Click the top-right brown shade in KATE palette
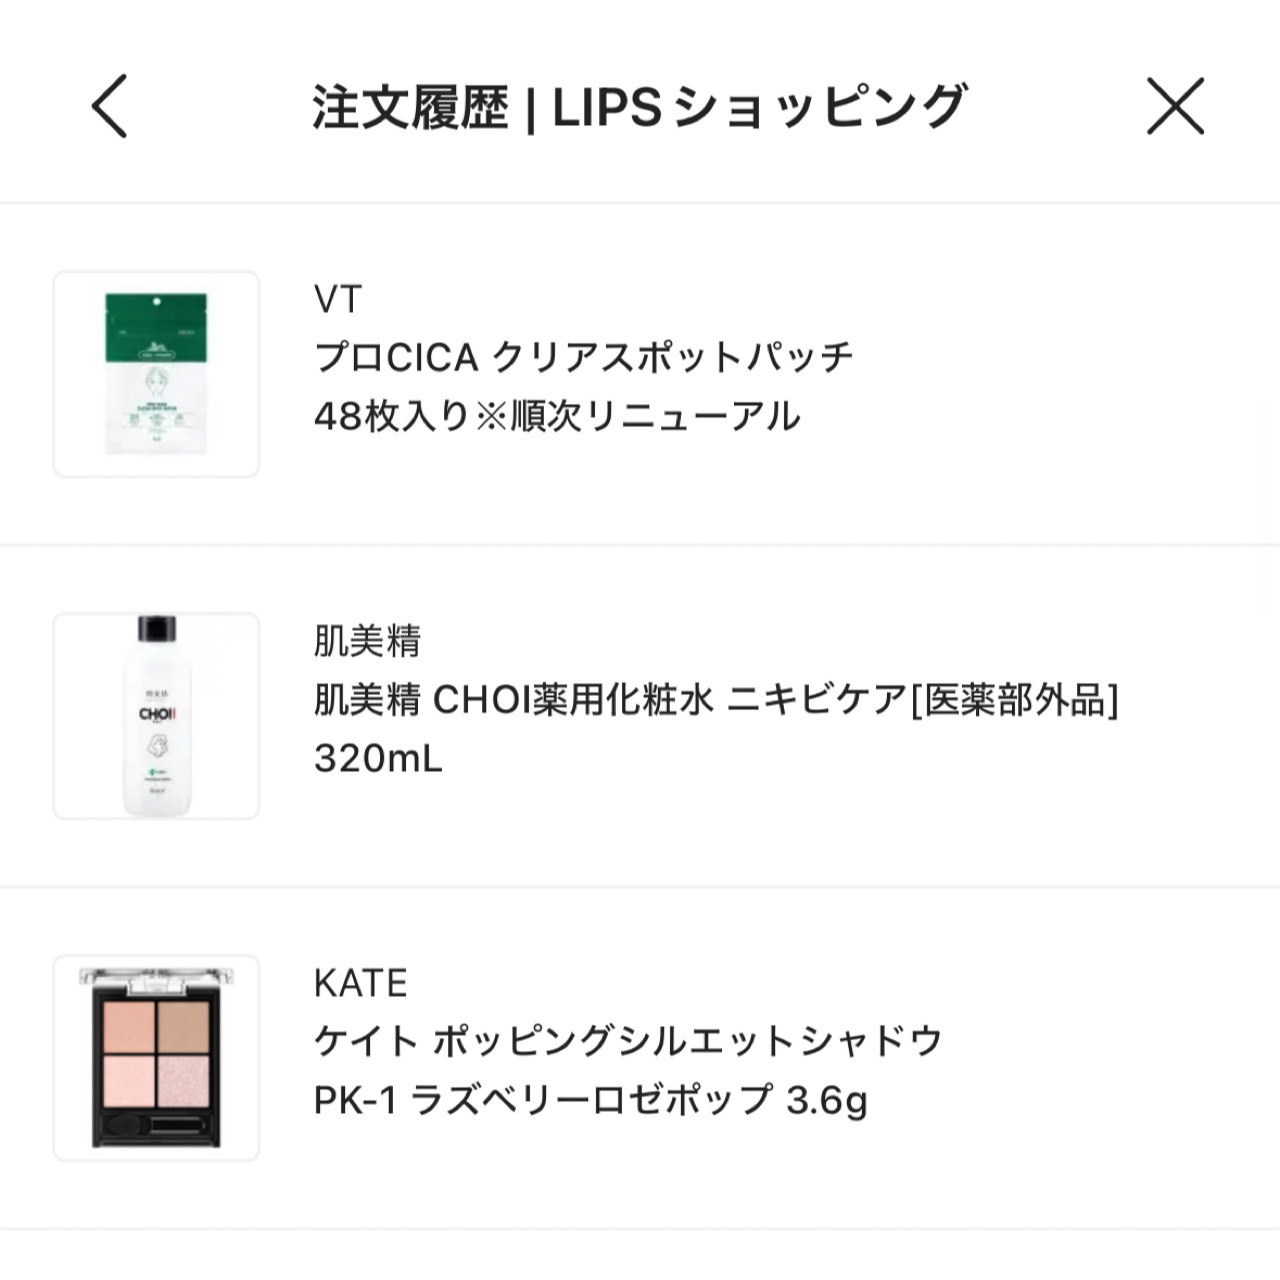The image size is (1280, 1280). click(185, 1023)
